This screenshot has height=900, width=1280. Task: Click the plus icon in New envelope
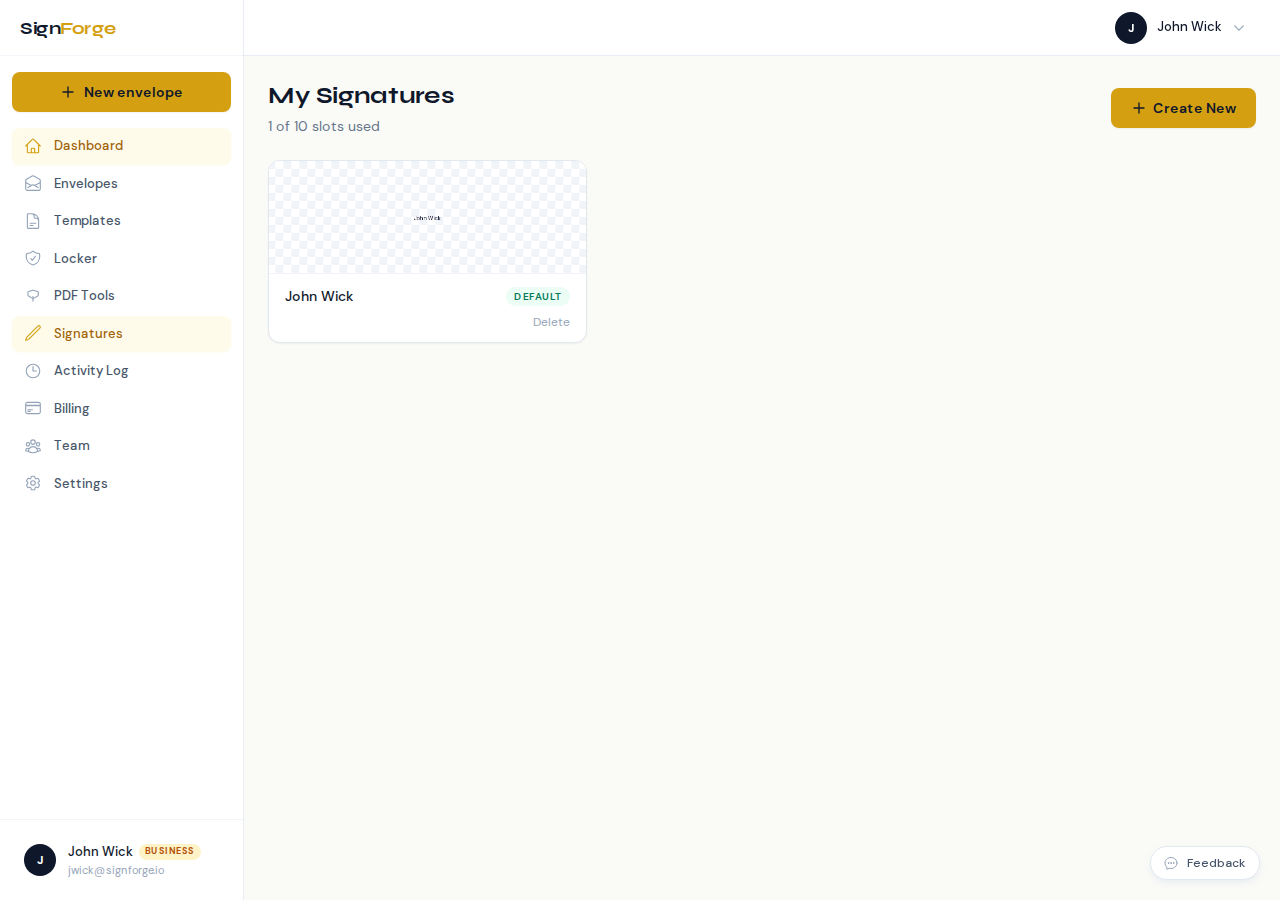tap(68, 92)
